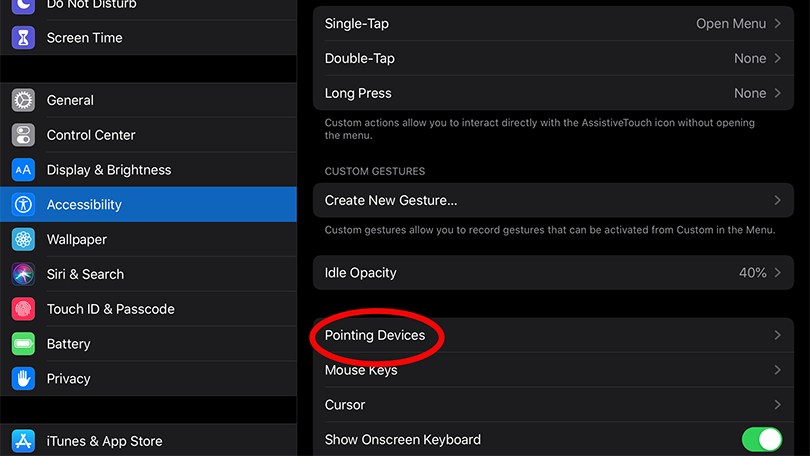Toggle Show Onscreen Keyboard switch

(x=762, y=439)
